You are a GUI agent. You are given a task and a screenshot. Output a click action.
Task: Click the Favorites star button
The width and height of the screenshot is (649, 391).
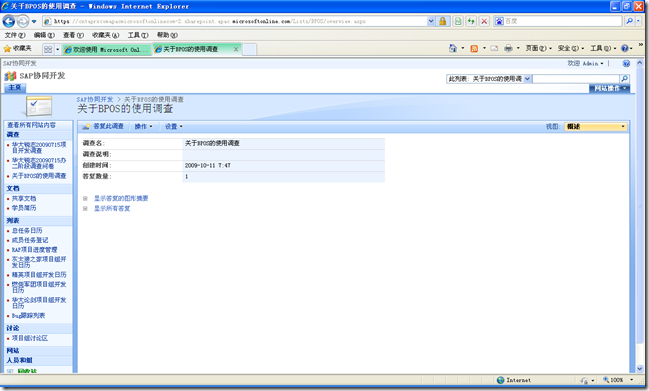coord(18,49)
